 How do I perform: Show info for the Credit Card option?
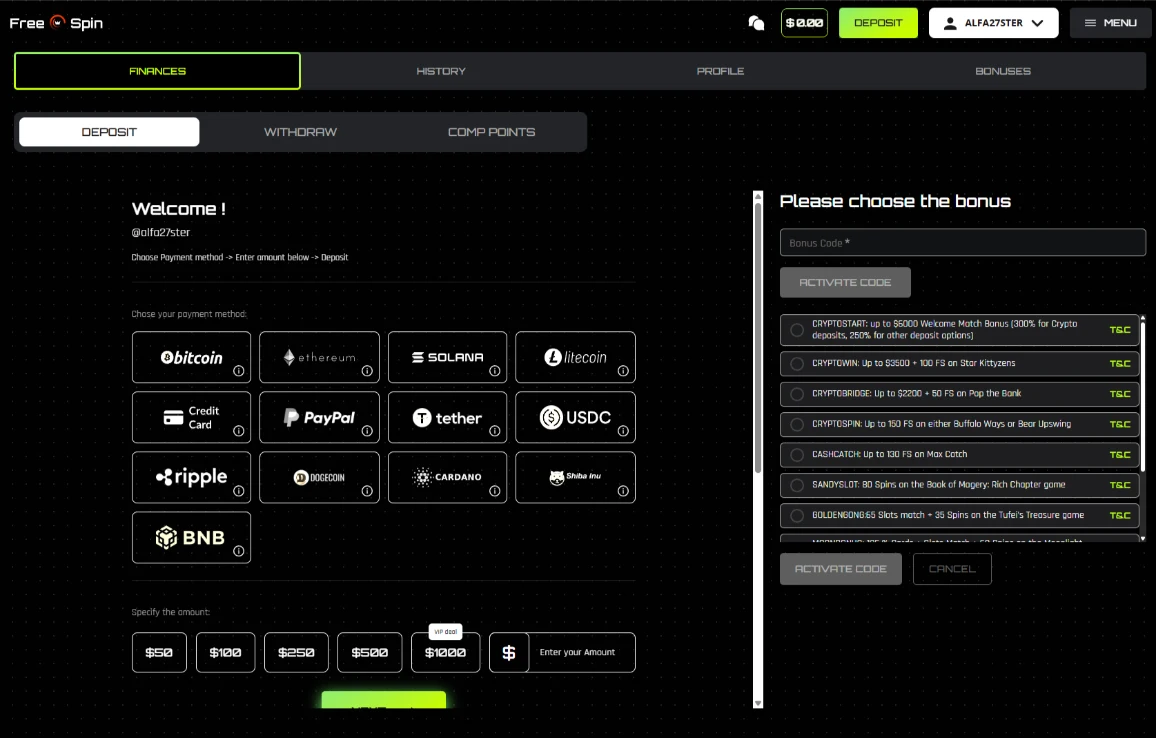pyautogui.click(x=237, y=430)
